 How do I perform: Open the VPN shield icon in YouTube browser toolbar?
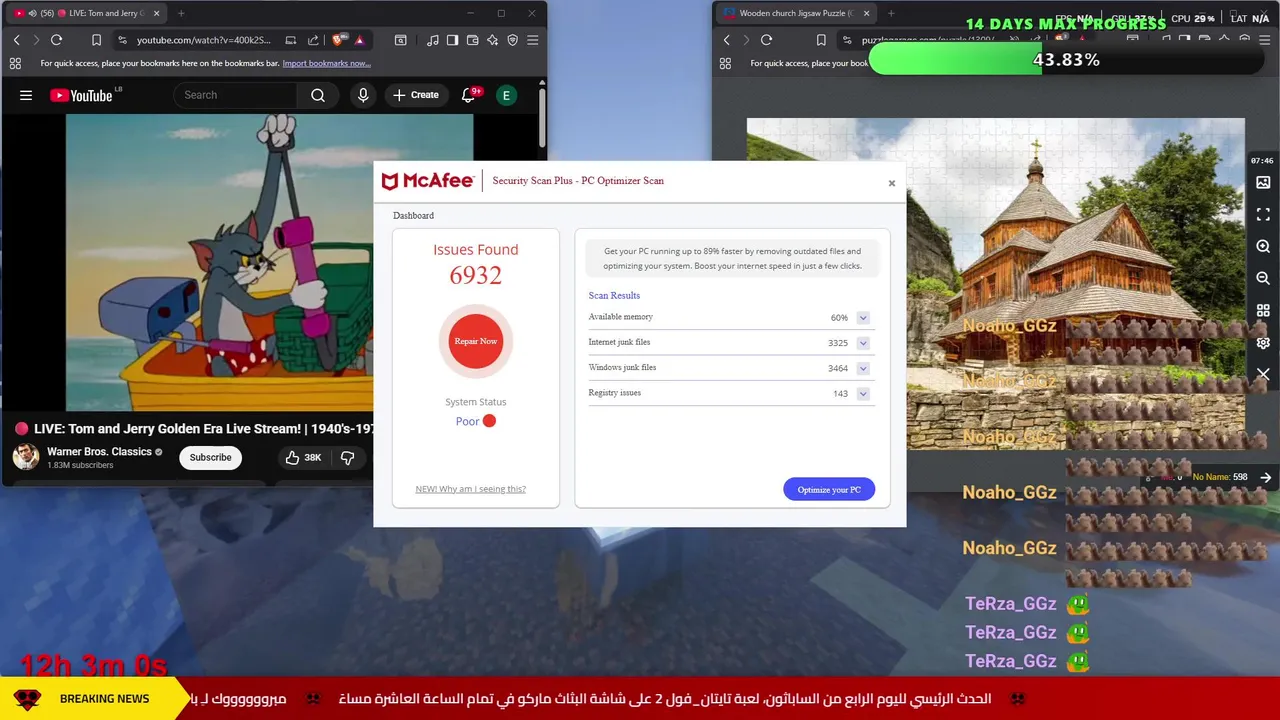click(512, 40)
